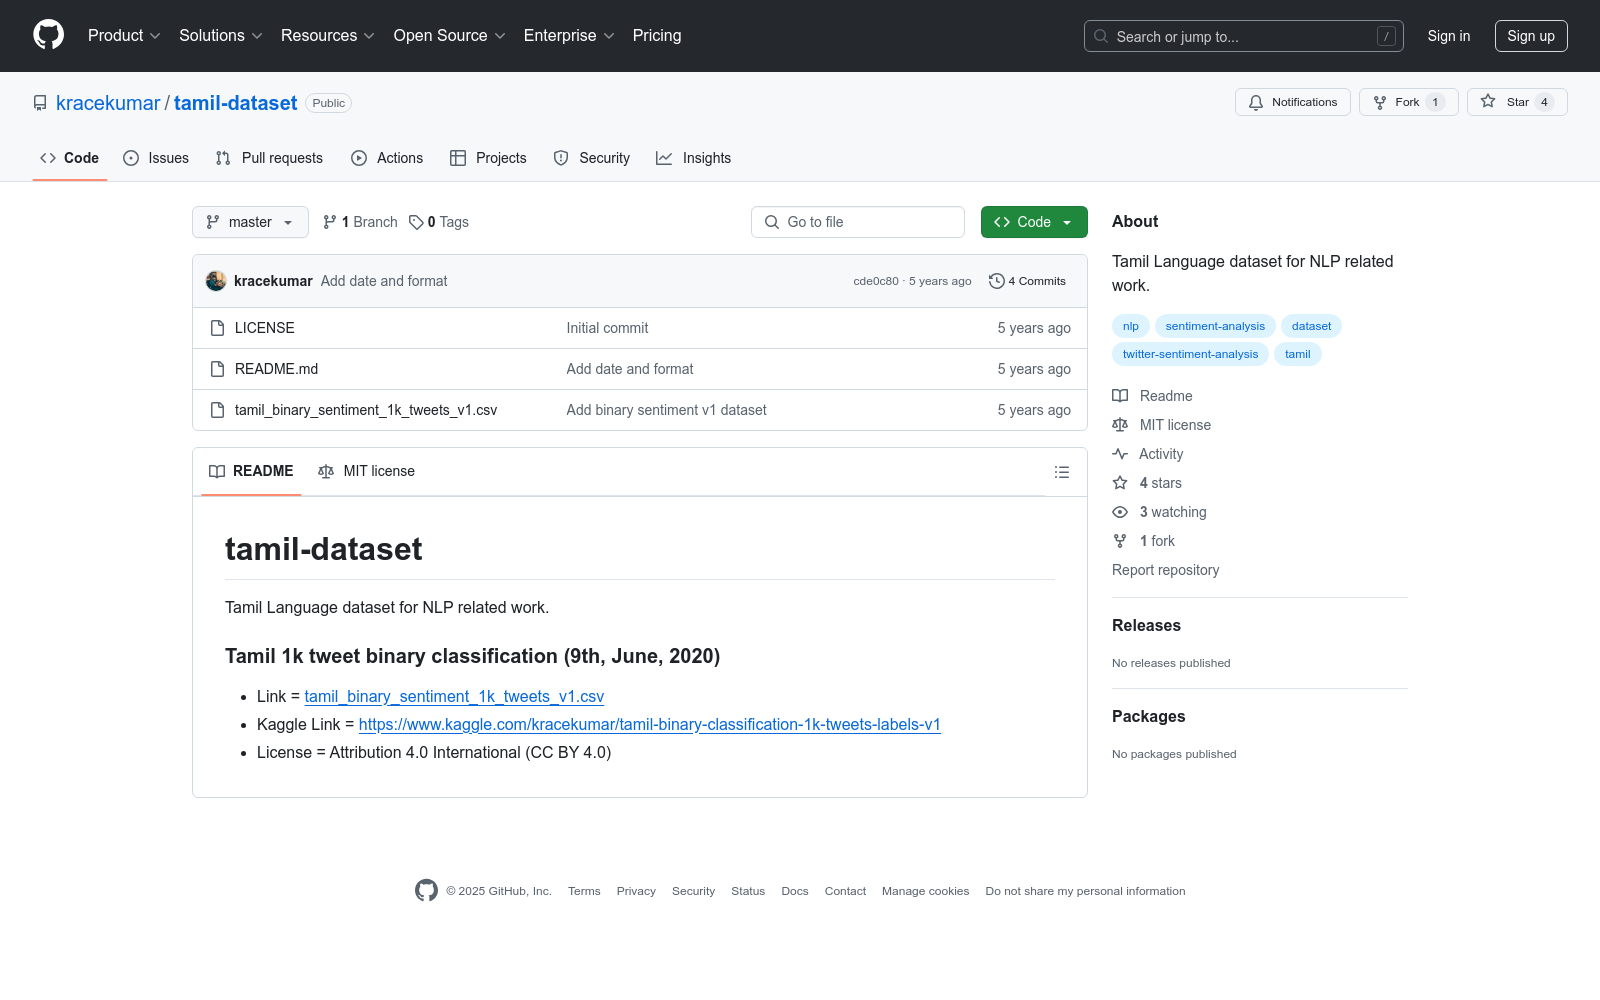The width and height of the screenshot is (1600, 1000).
Task: Click the star icon beside 4 stars
Action: point(1120,483)
